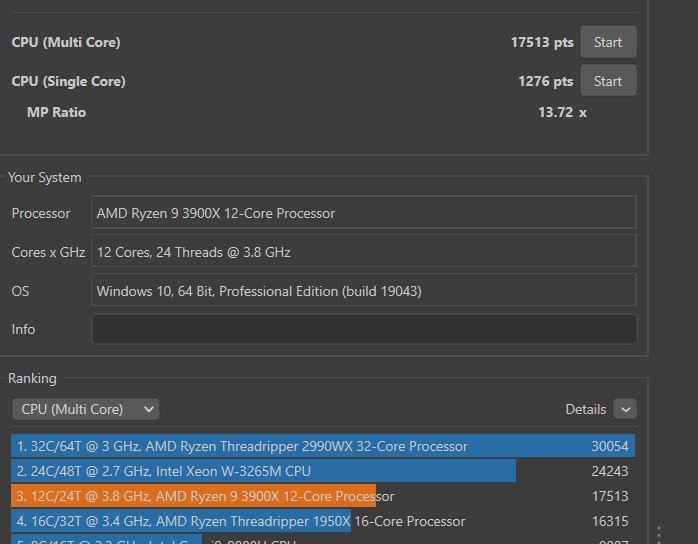This screenshot has width=698, height=544.
Task: Click the OS field showing Windows 10
Action: coord(363,291)
